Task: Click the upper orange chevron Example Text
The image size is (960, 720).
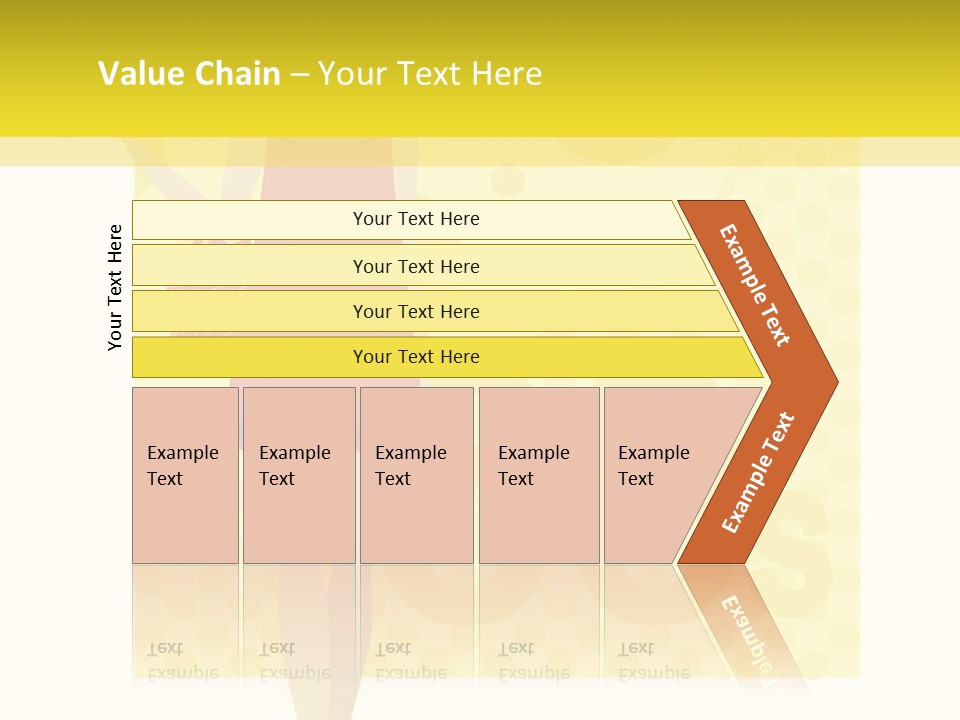Action: tap(755, 284)
